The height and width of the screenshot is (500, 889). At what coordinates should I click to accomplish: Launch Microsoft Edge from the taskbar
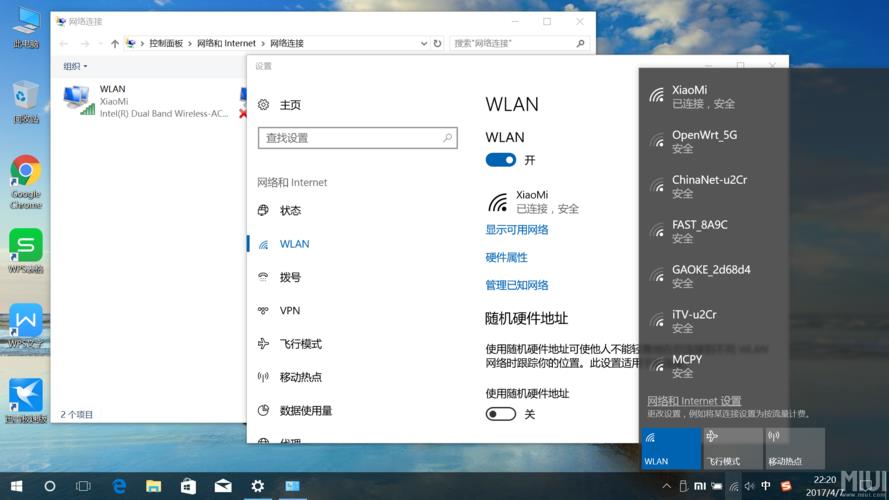tap(119, 486)
